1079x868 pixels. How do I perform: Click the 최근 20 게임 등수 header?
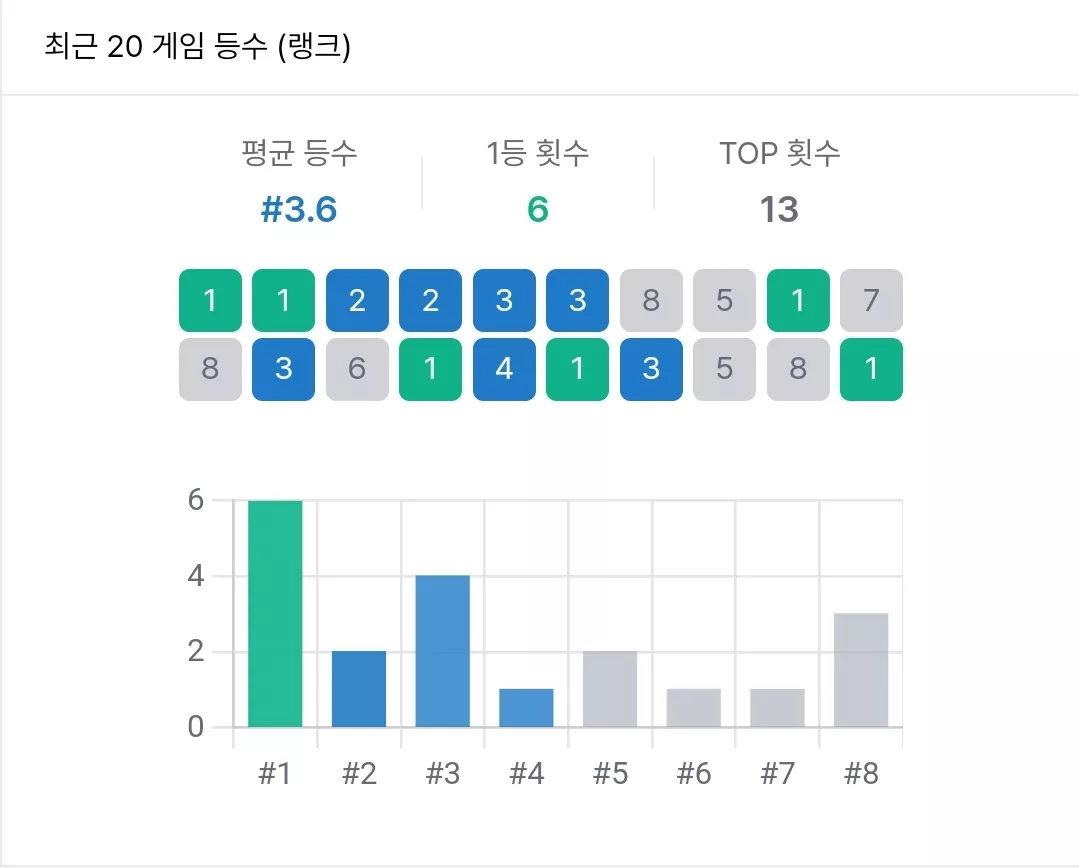[197, 47]
